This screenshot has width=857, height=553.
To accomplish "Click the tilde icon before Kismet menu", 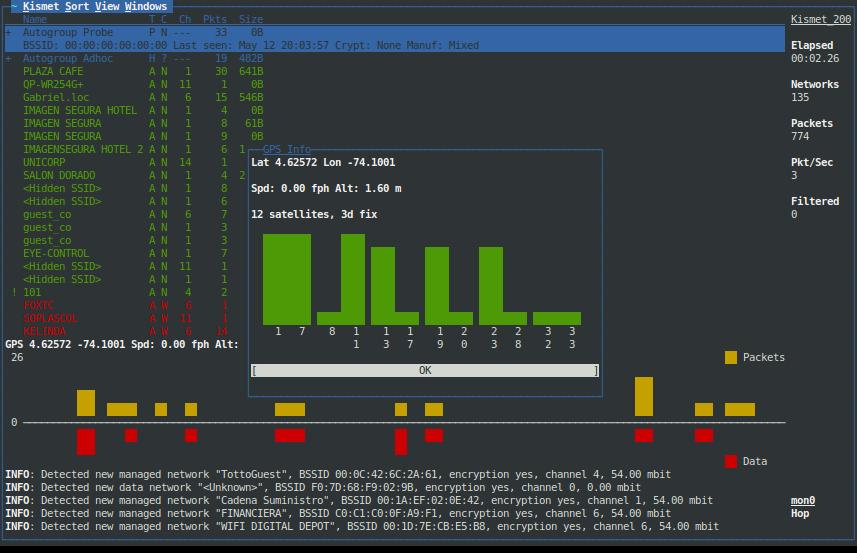I will click(14, 6).
